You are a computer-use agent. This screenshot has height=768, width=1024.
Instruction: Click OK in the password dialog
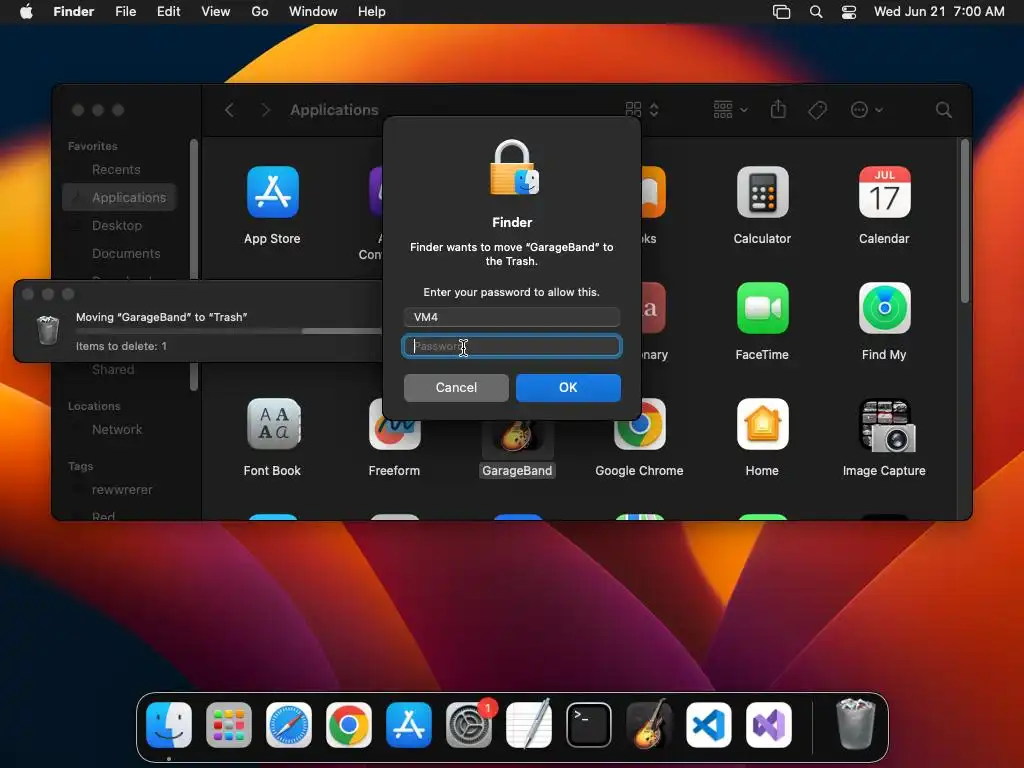(x=568, y=387)
